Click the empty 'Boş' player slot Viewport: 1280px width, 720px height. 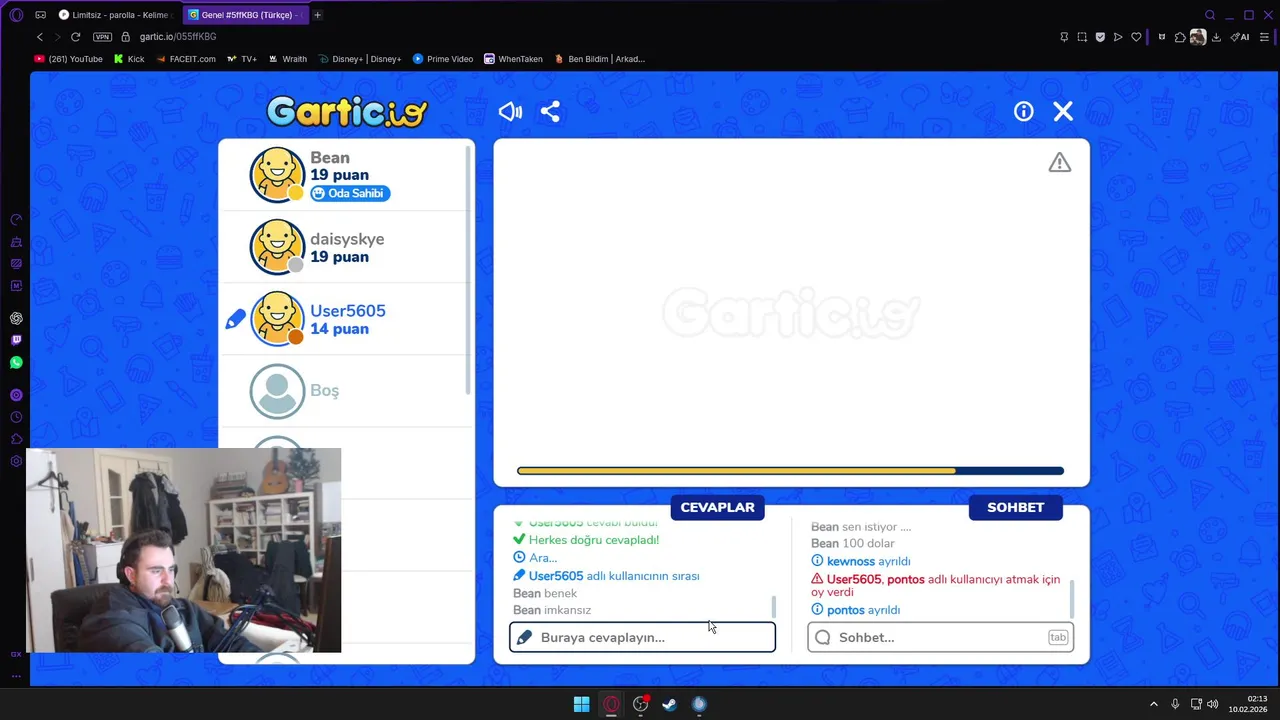[346, 391]
